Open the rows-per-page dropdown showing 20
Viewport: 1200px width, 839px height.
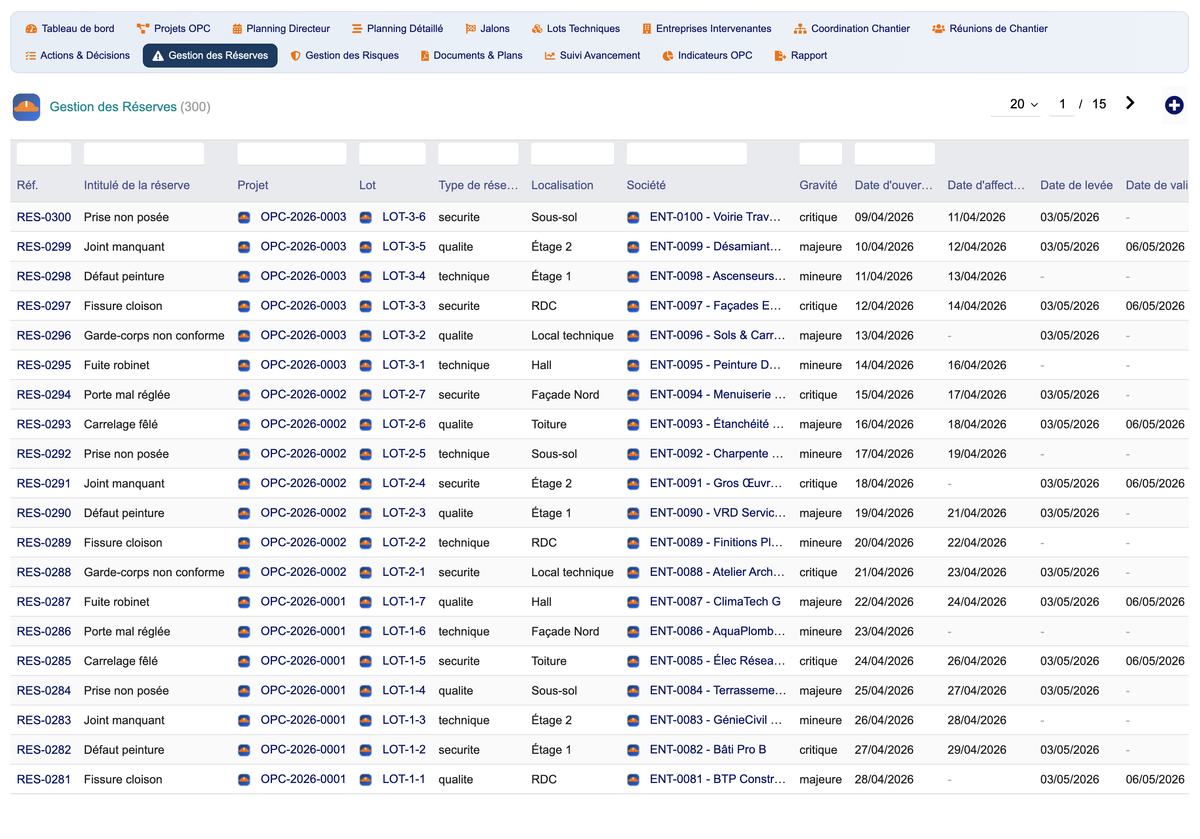tap(1015, 104)
